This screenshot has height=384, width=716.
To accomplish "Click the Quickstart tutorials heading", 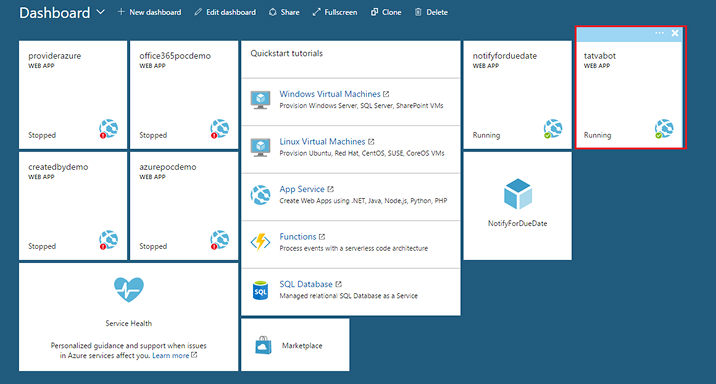I will (x=286, y=53).
